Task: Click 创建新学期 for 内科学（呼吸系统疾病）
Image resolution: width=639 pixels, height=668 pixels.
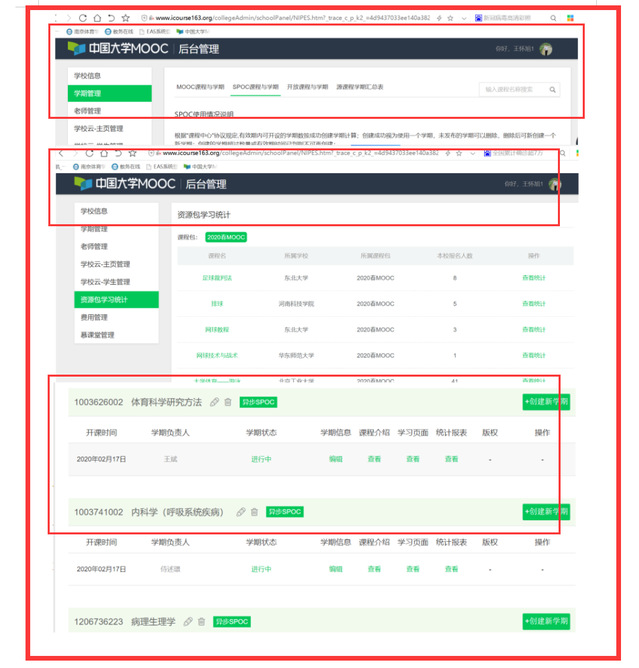Action: 546,512
